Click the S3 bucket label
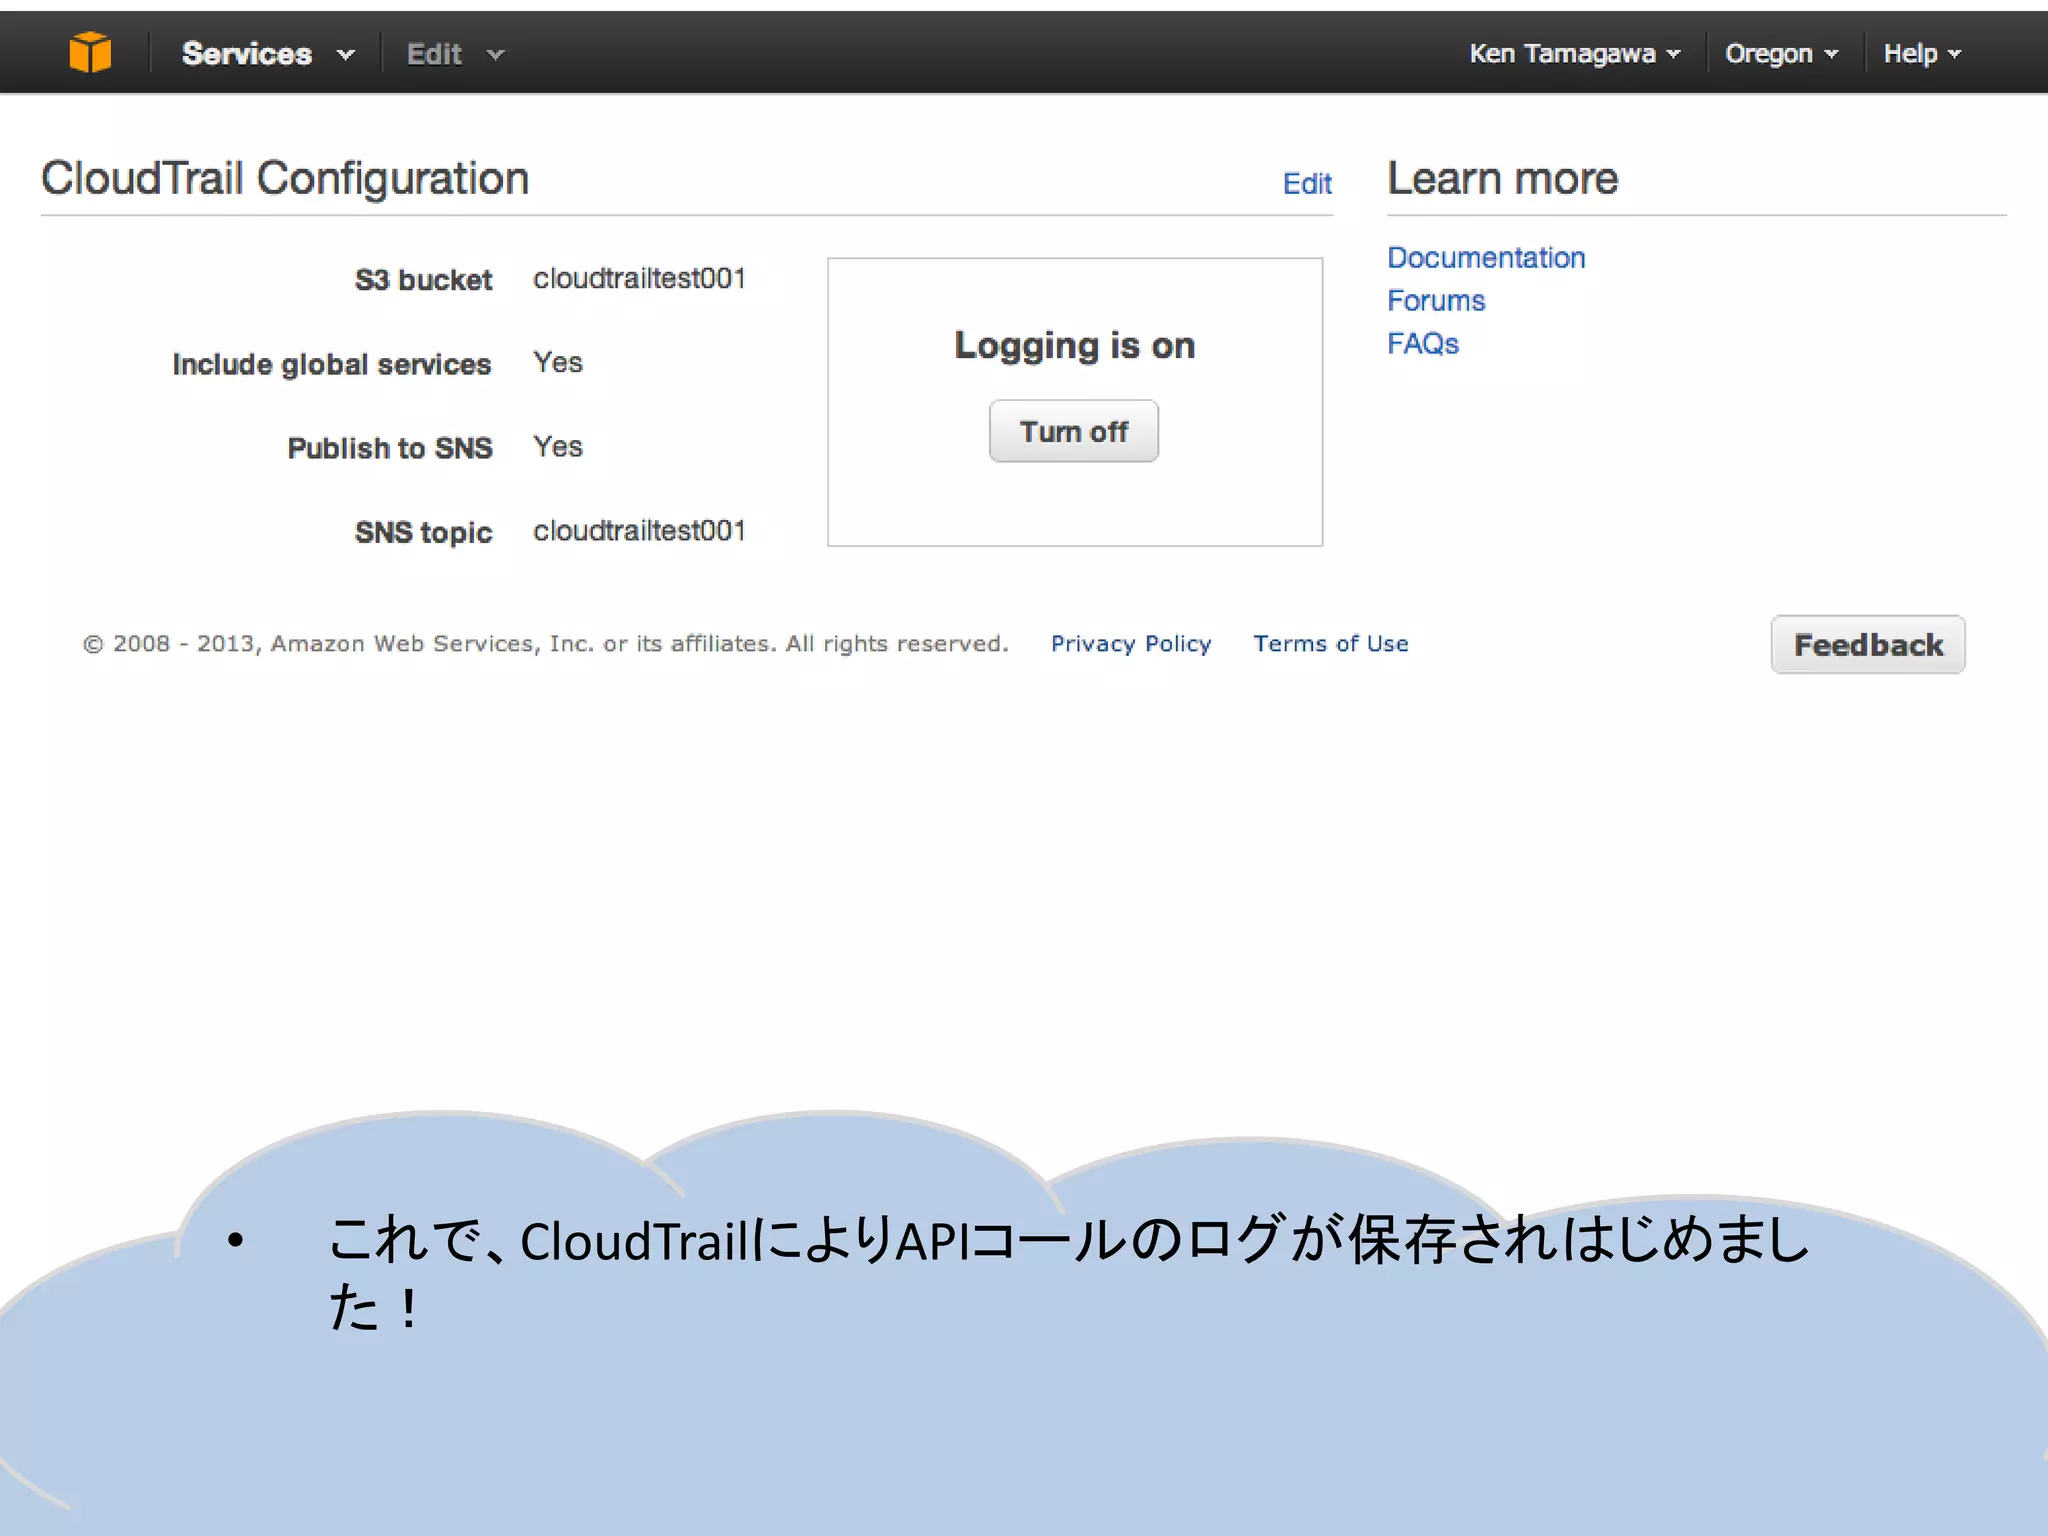The image size is (2048, 1536). (x=424, y=280)
